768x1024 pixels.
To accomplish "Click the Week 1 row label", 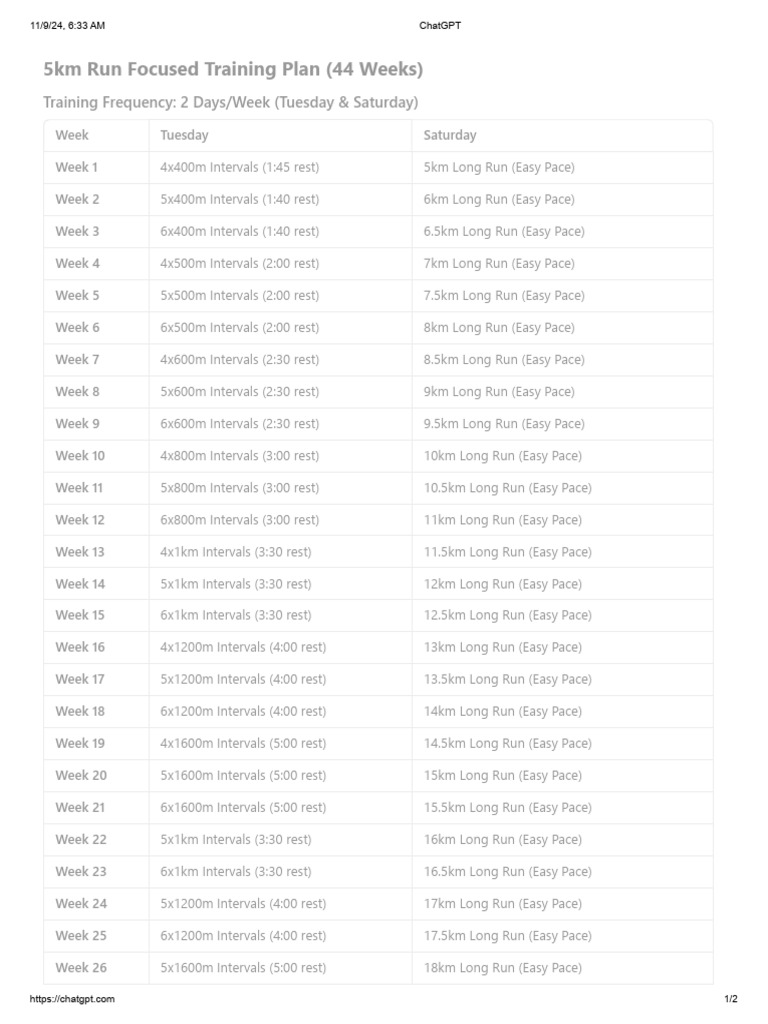I will click(77, 167).
